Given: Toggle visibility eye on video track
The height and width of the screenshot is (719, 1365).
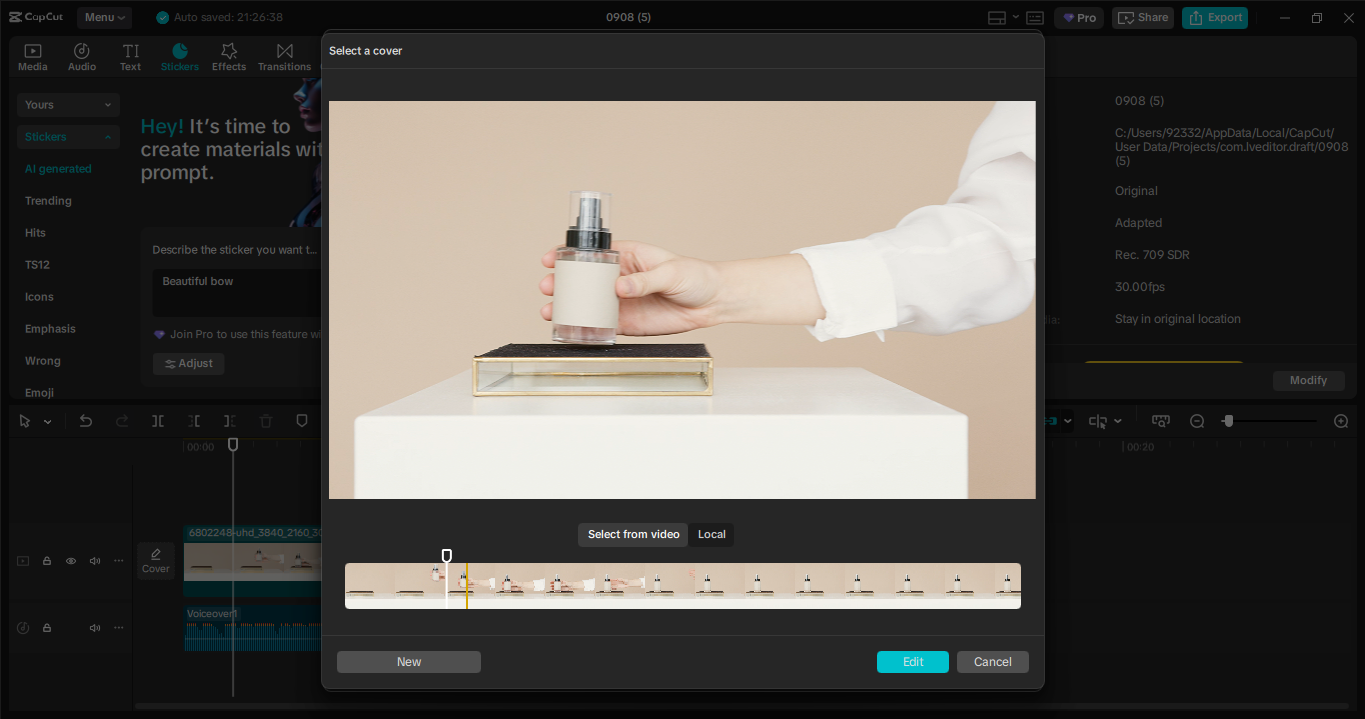Looking at the screenshot, I should 71,561.
